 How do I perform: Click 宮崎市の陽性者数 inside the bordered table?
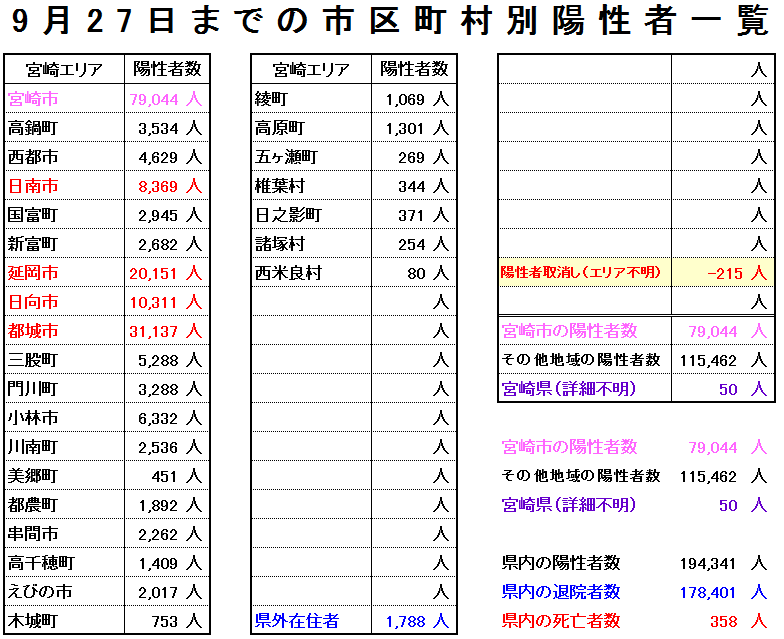(570, 331)
